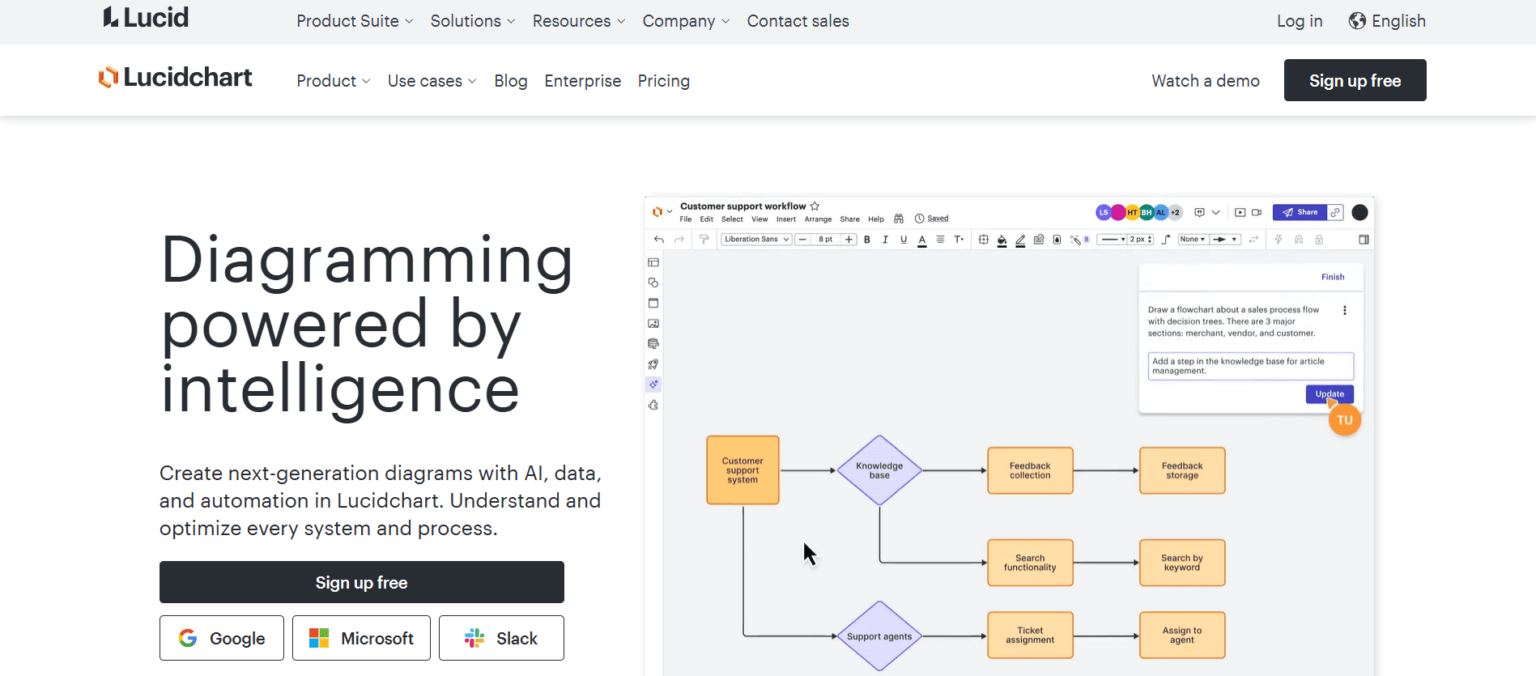The image size is (1536, 676).
Task: Select the image insert icon in the sidebar
Action: click(x=653, y=324)
